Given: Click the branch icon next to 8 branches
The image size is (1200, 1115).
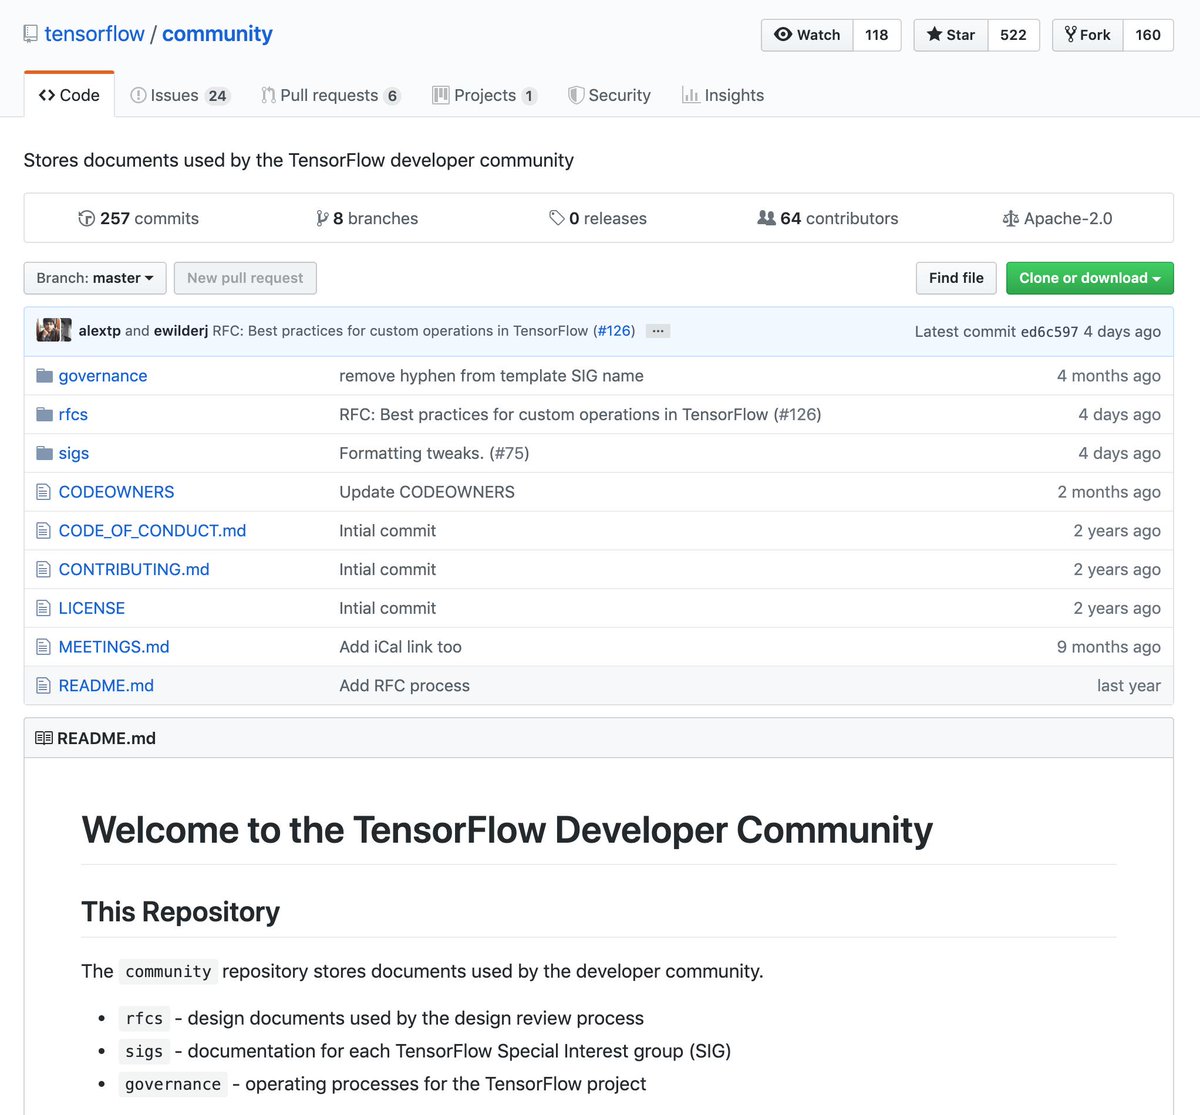Looking at the screenshot, I should (x=322, y=218).
